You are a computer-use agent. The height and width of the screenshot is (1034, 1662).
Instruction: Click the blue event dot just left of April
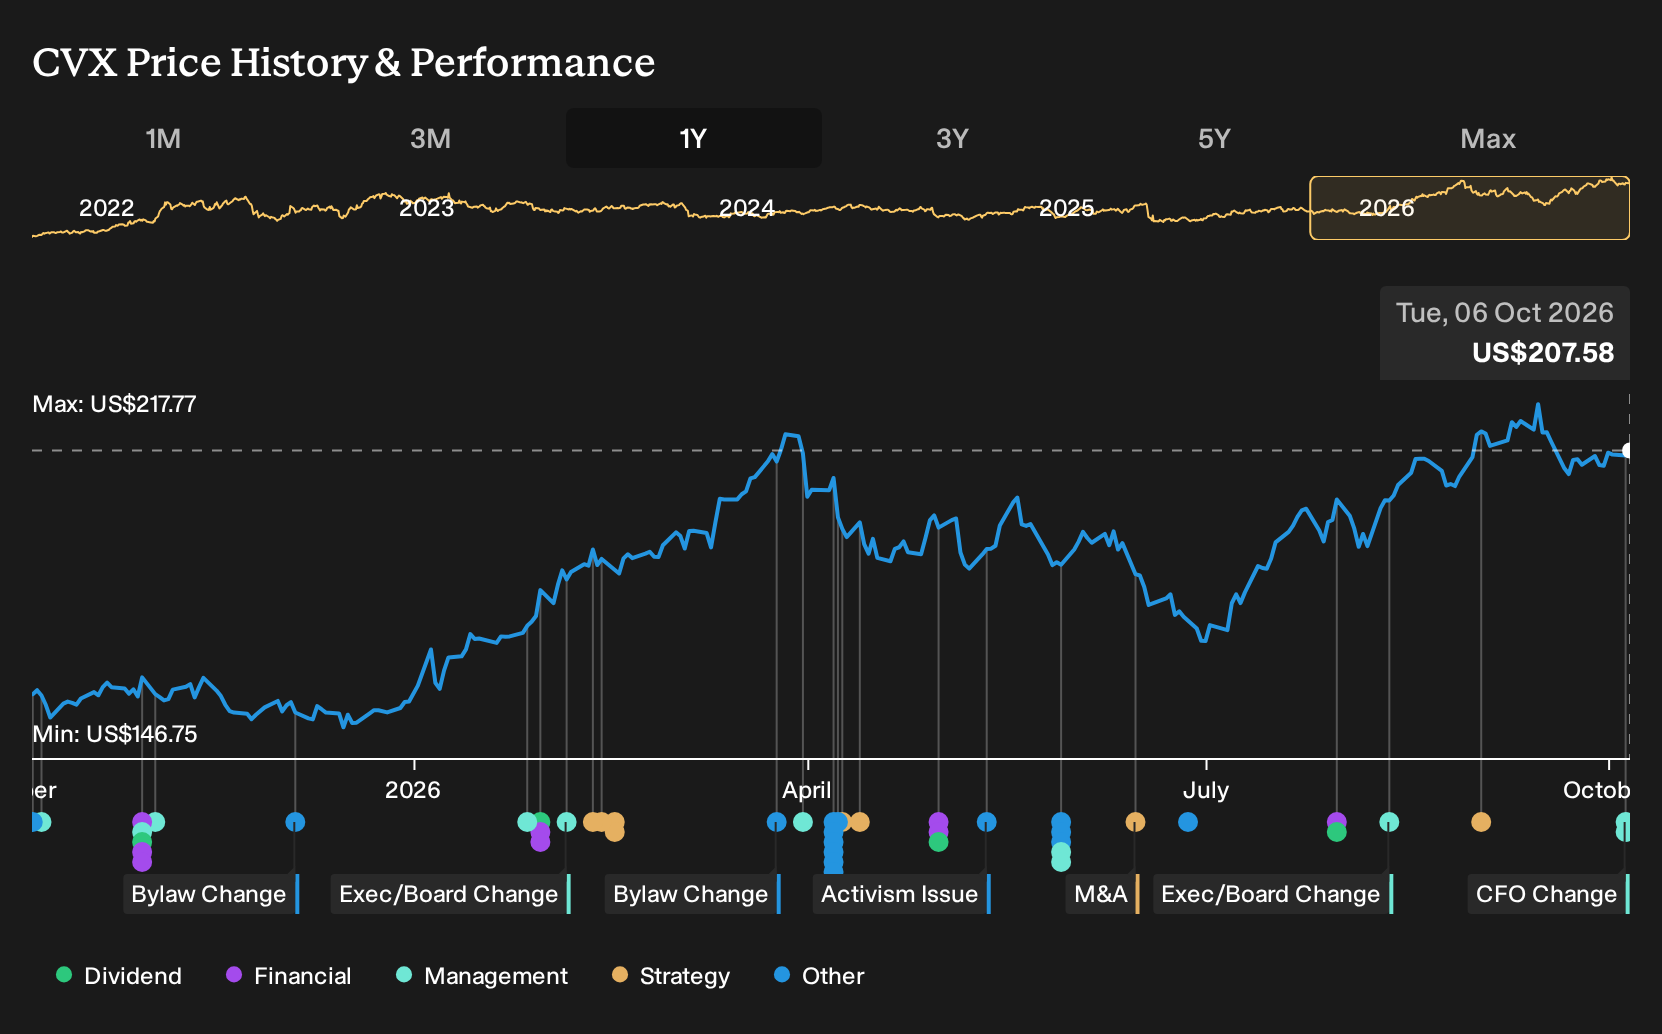coord(777,822)
